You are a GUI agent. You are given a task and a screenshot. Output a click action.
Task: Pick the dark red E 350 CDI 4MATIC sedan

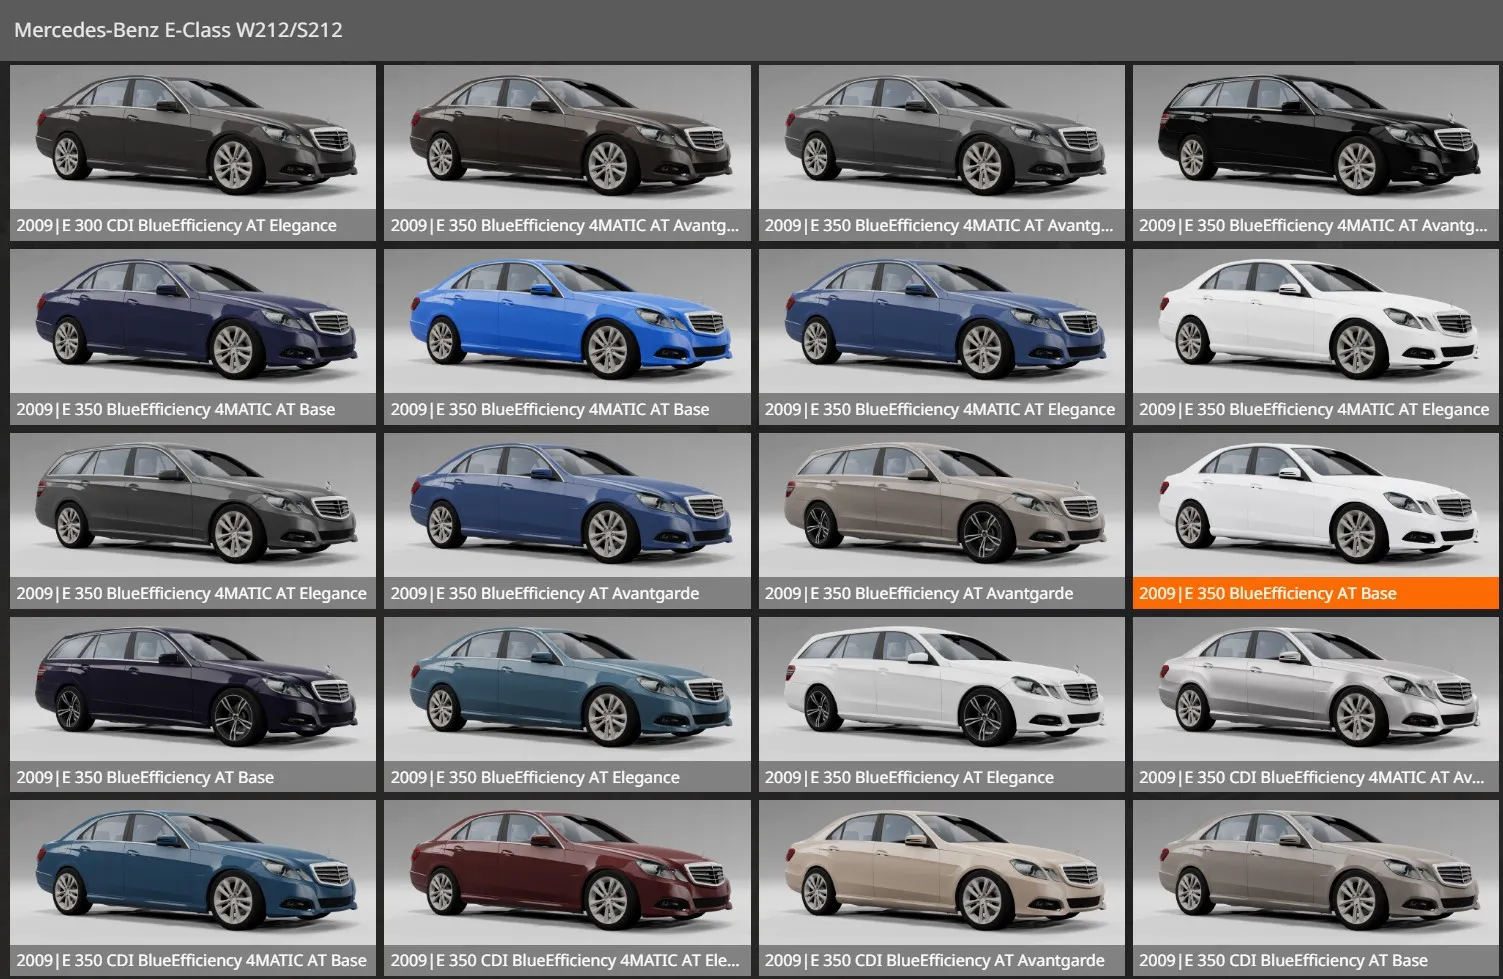567,888
